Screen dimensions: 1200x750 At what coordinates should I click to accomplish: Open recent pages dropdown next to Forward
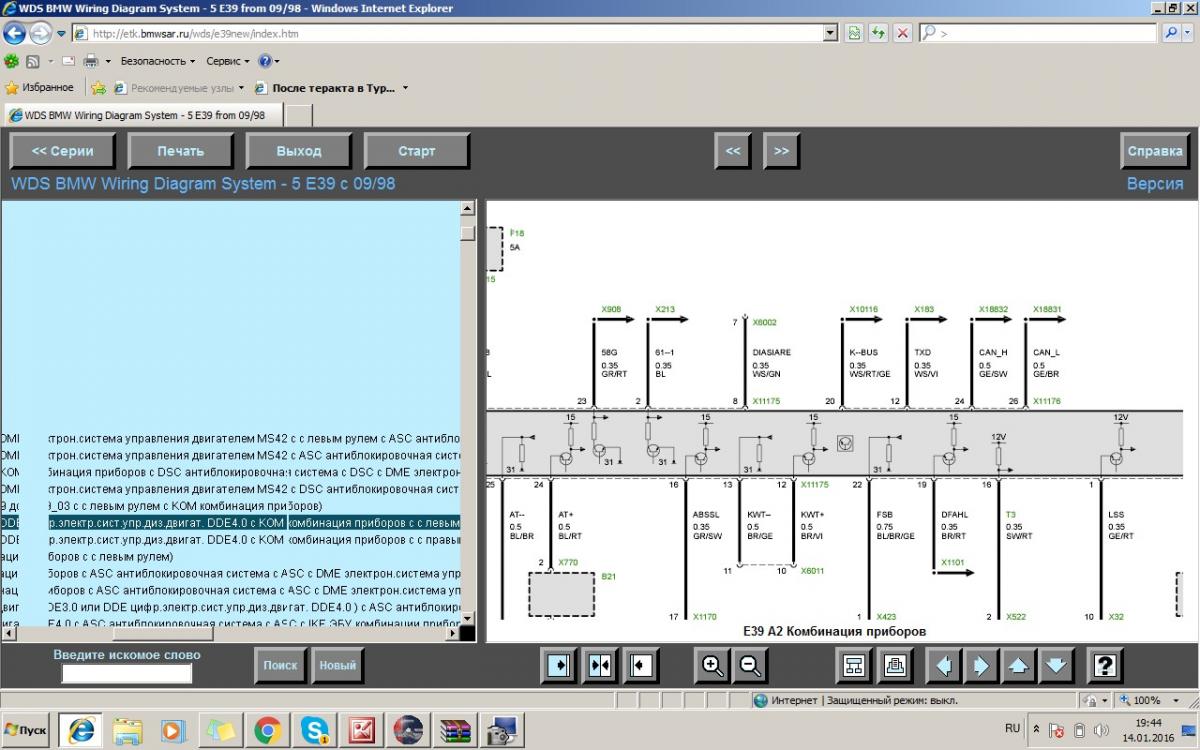point(60,33)
